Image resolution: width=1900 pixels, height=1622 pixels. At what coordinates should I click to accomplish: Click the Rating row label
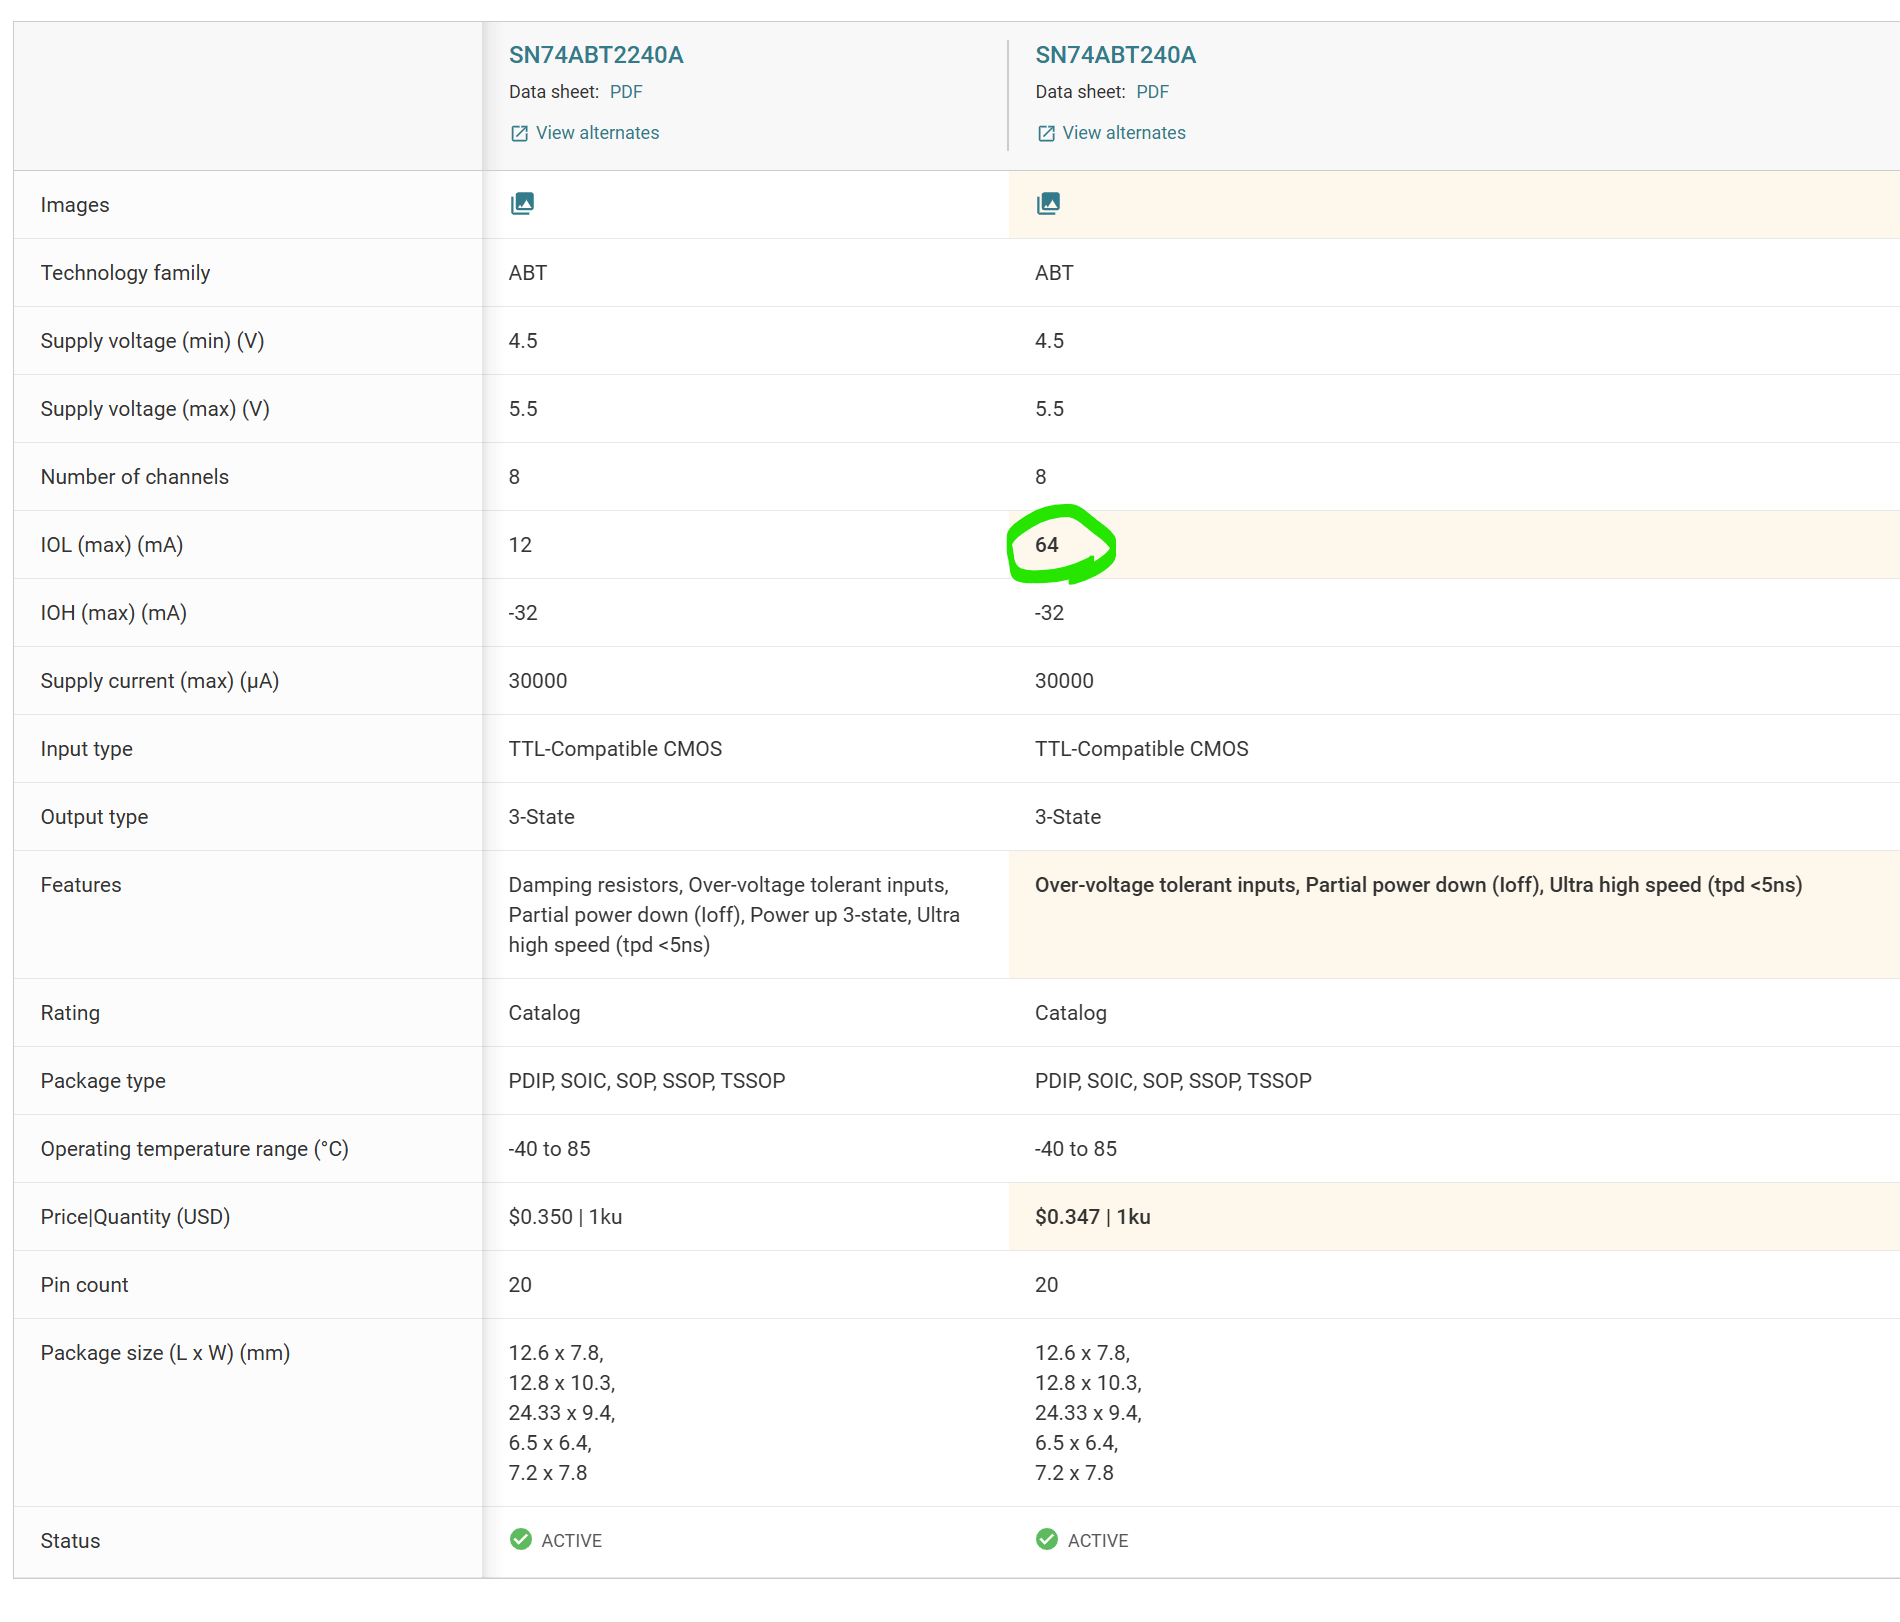[70, 1013]
